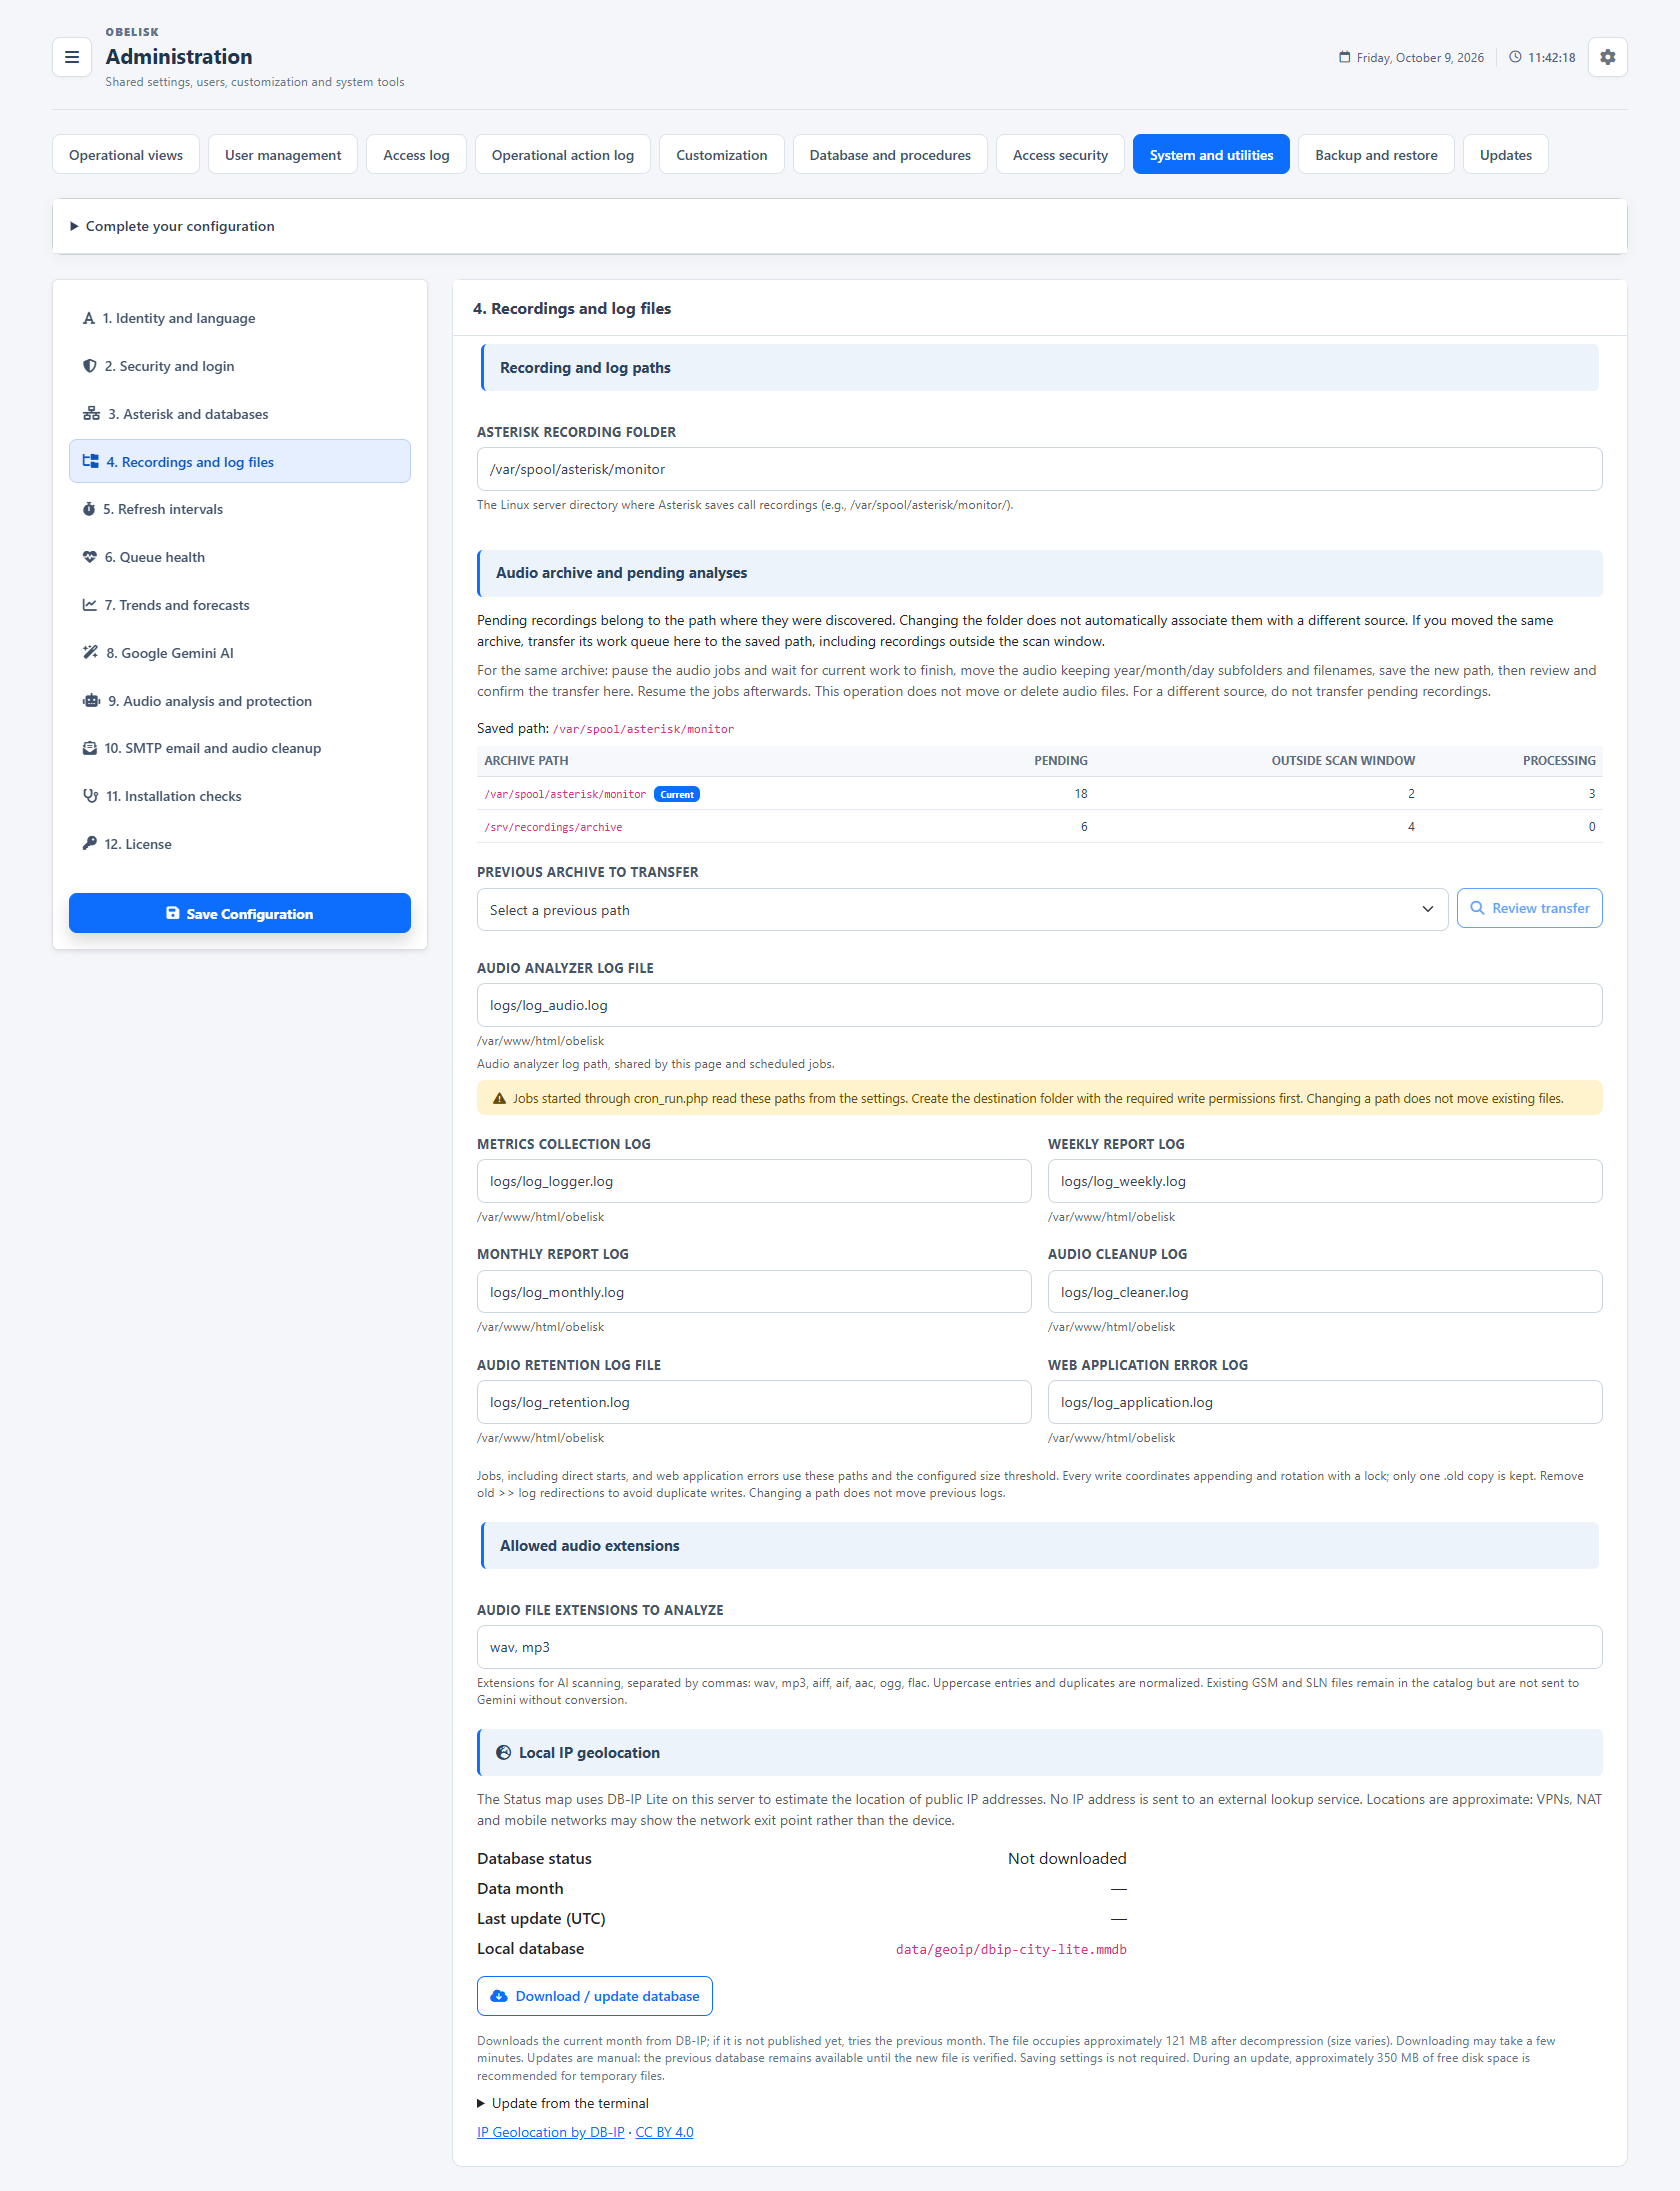Click the clock icon beside the time

(1515, 57)
